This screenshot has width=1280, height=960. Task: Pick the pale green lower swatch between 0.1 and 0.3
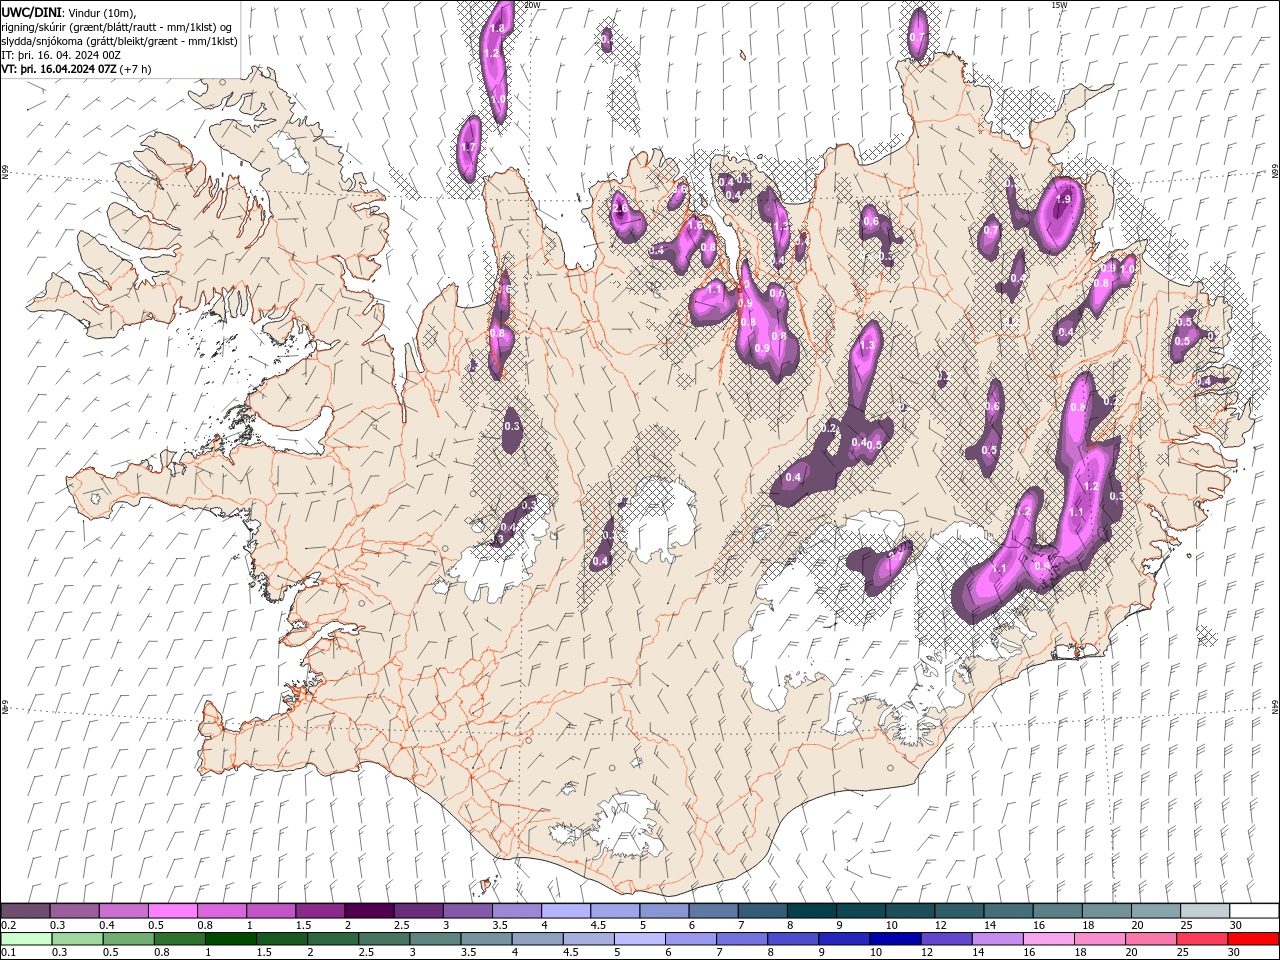(26, 939)
